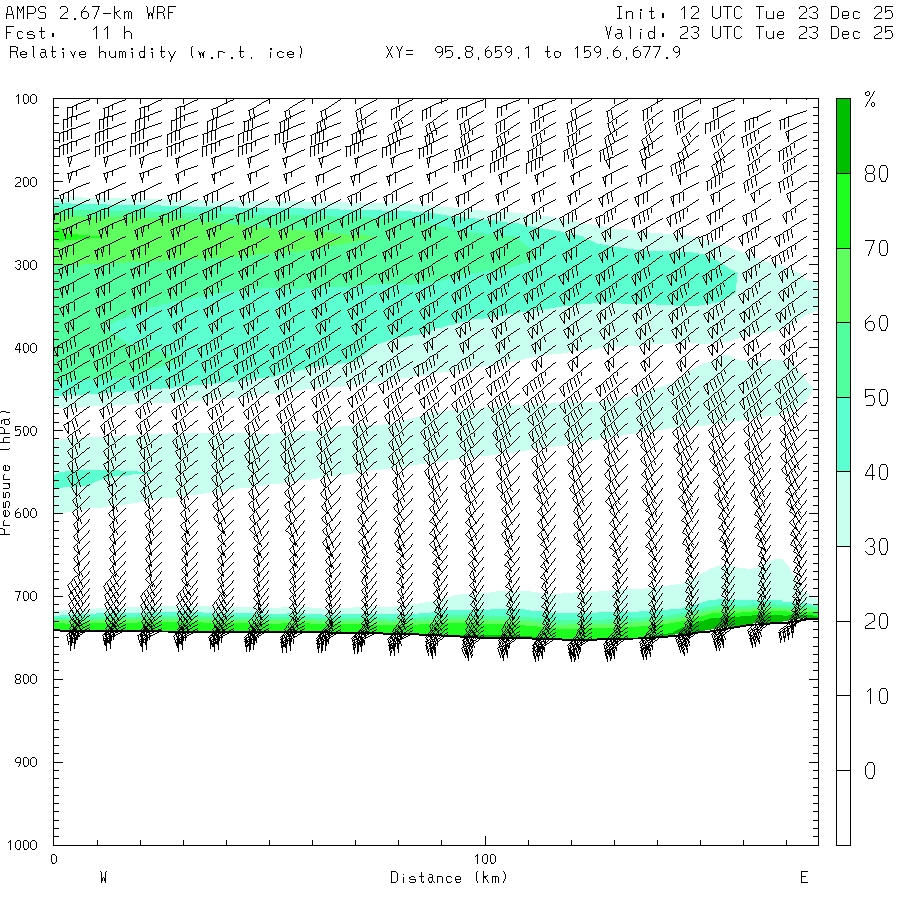The height and width of the screenshot is (900, 900).
Task: Click the colorbar label '50'
Action: tap(876, 398)
